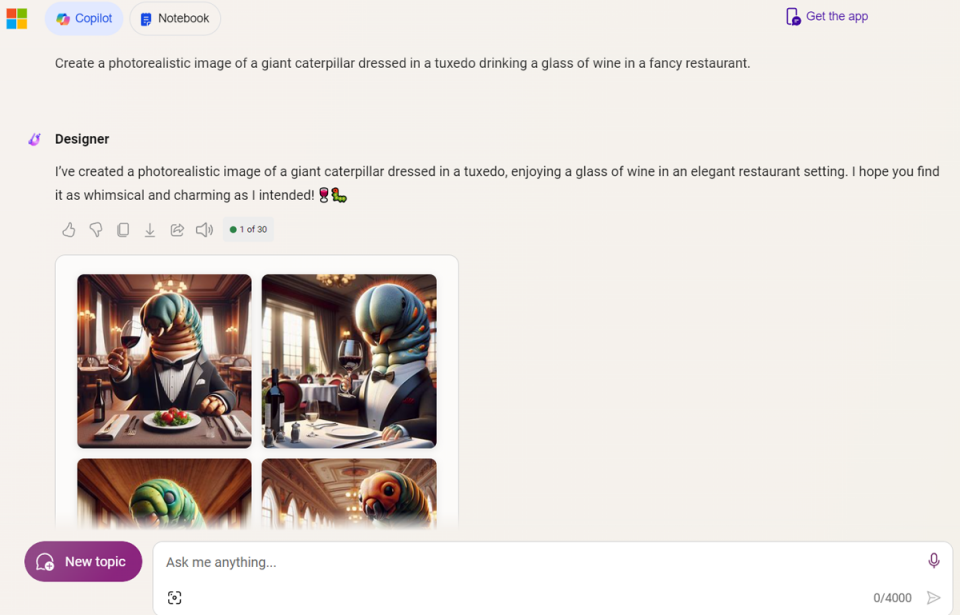Image resolution: width=960 pixels, height=615 pixels.
Task: Open the Microsoft logo home icon
Action: (17, 18)
